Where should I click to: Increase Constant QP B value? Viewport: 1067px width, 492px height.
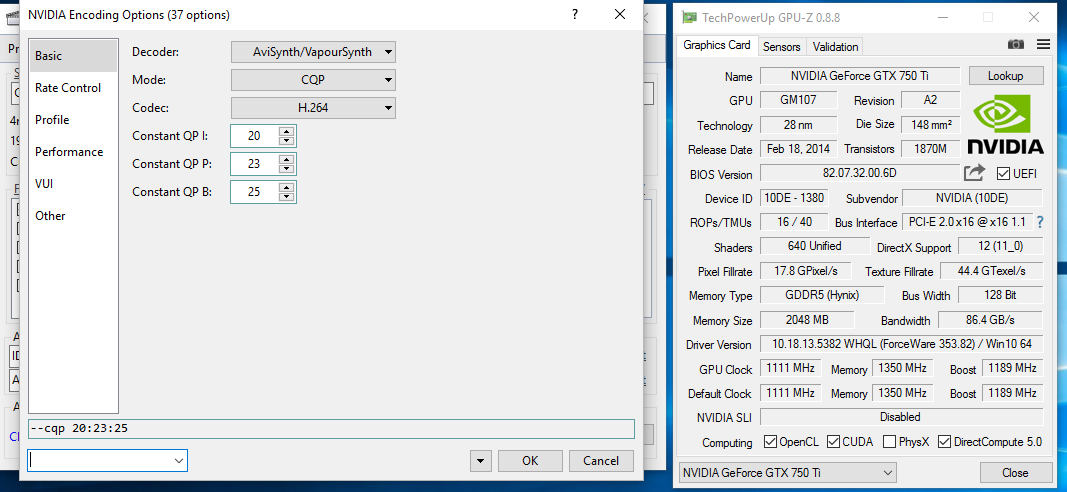point(287,187)
